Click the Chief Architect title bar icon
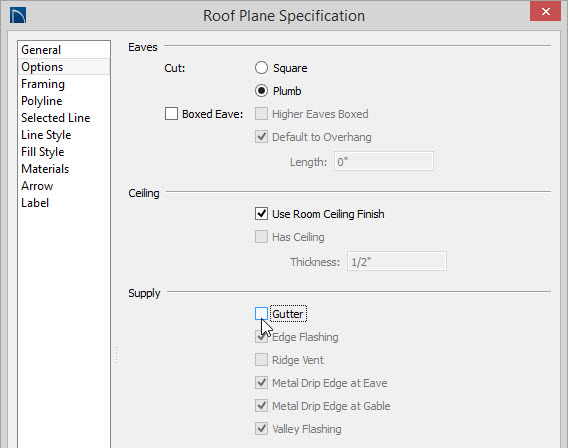 [18, 16]
